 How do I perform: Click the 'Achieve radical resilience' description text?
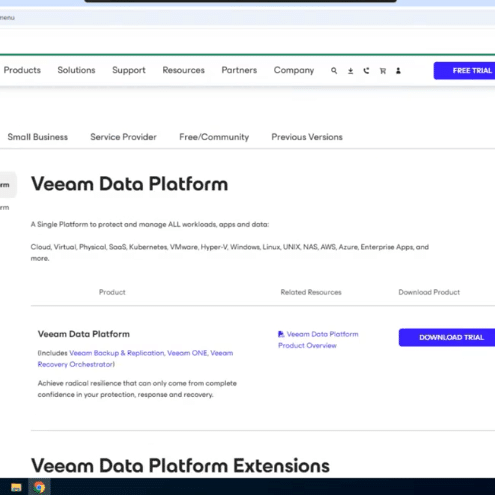tap(137, 389)
